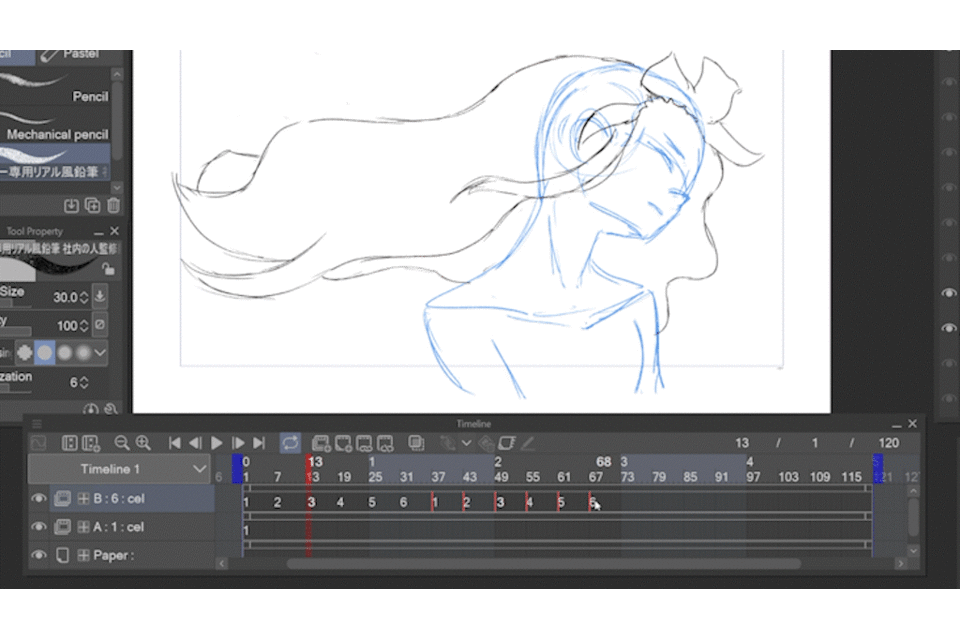Import sub tool material icon
The height and width of the screenshot is (640, 960).
[x=72, y=206]
